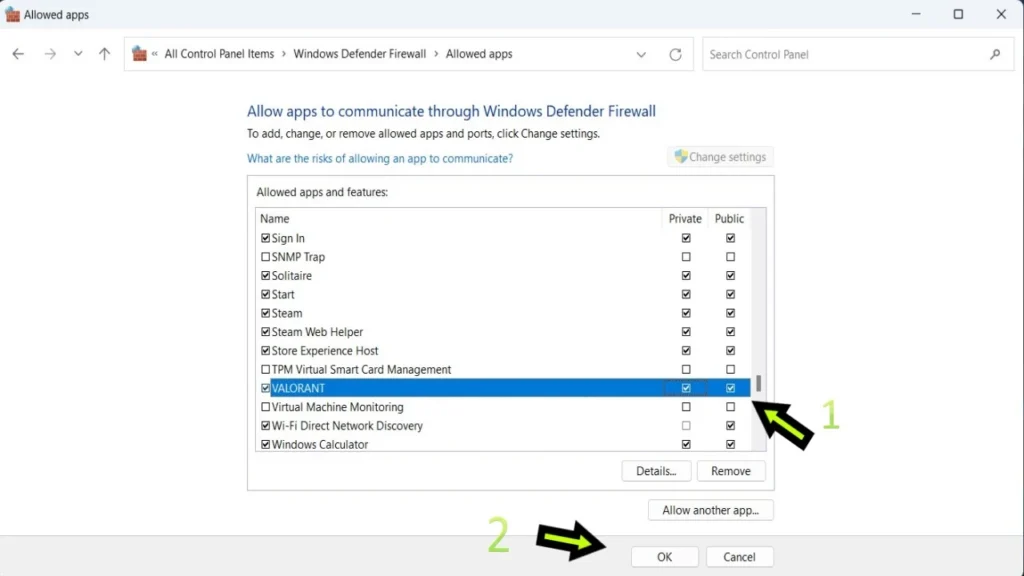This screenshot has width=1024, height=576.
Task: Toggle Store Experience Host Public checkbox
Action: coord(730,351)
